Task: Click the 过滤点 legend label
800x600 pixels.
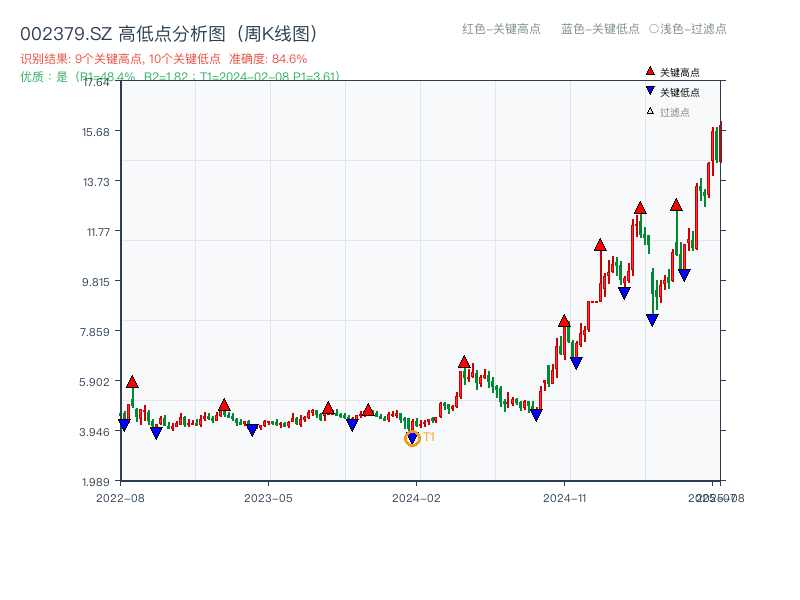Action: coord(674,112)
